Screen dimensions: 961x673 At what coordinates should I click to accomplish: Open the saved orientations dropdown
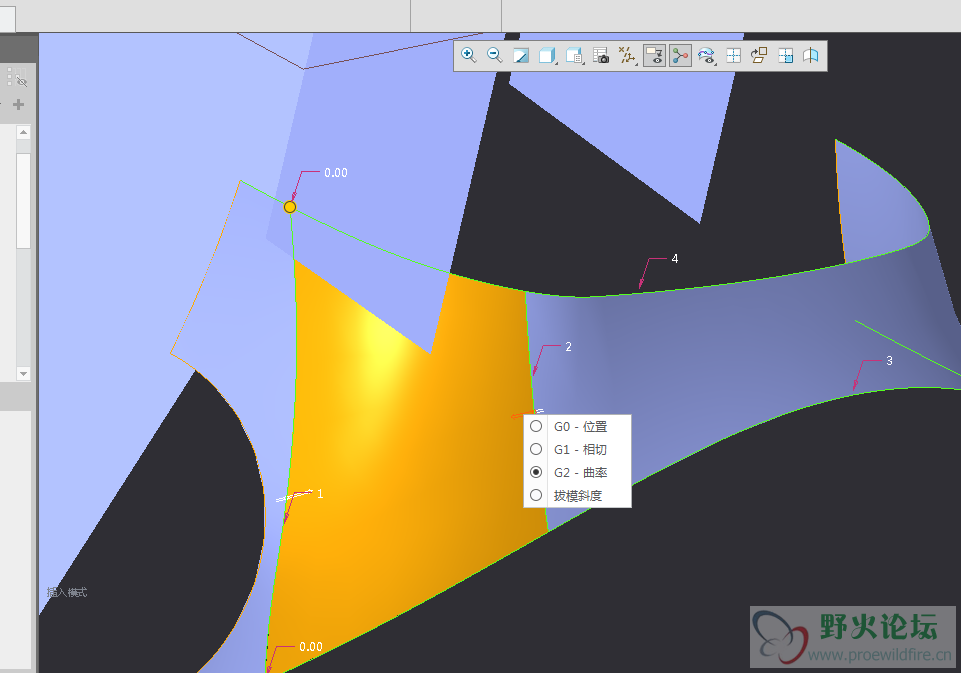574,56
